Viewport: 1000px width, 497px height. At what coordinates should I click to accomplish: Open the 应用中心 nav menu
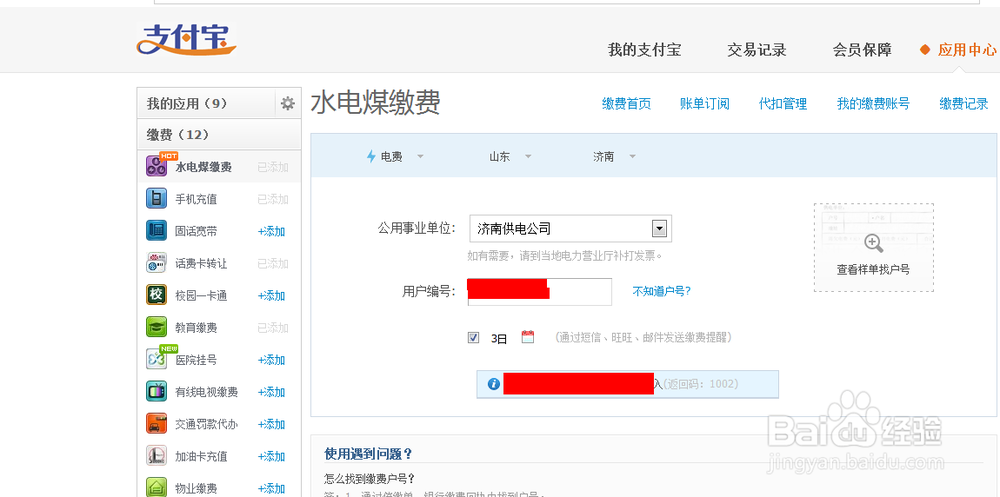coord(967,50)
